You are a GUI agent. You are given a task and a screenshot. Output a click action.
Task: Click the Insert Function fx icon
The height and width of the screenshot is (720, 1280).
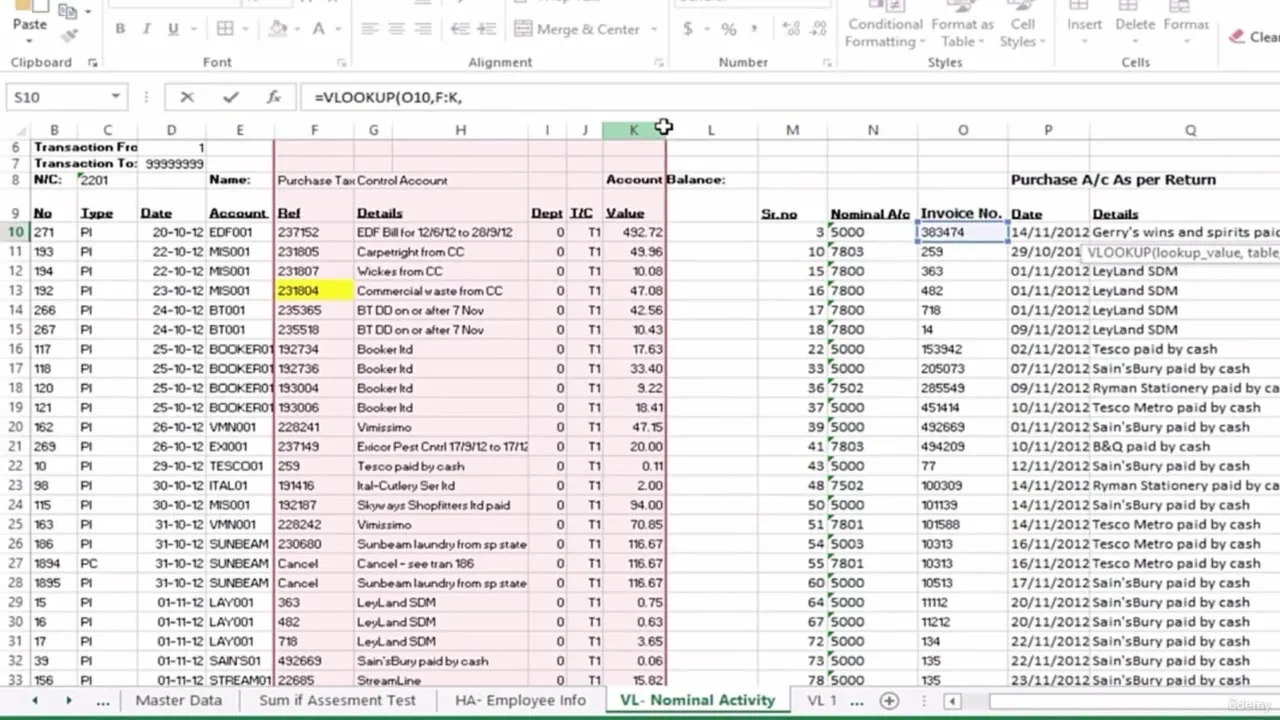coord(273,97)
